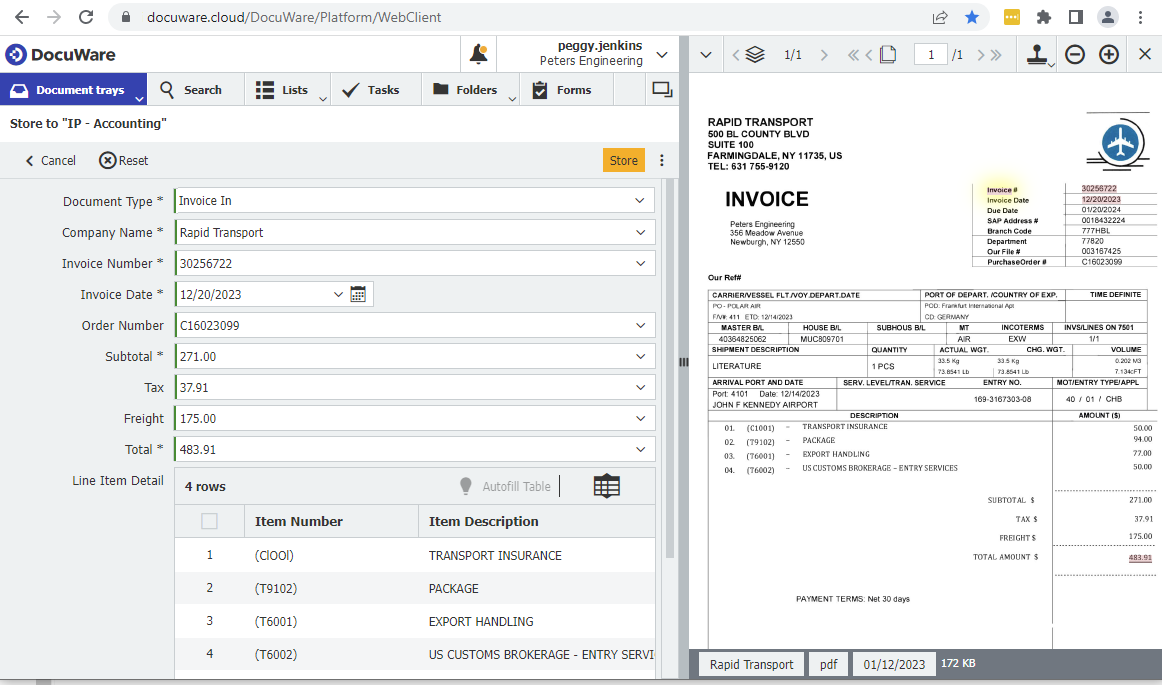Open Chrome profile avatar

point(1107,16)
